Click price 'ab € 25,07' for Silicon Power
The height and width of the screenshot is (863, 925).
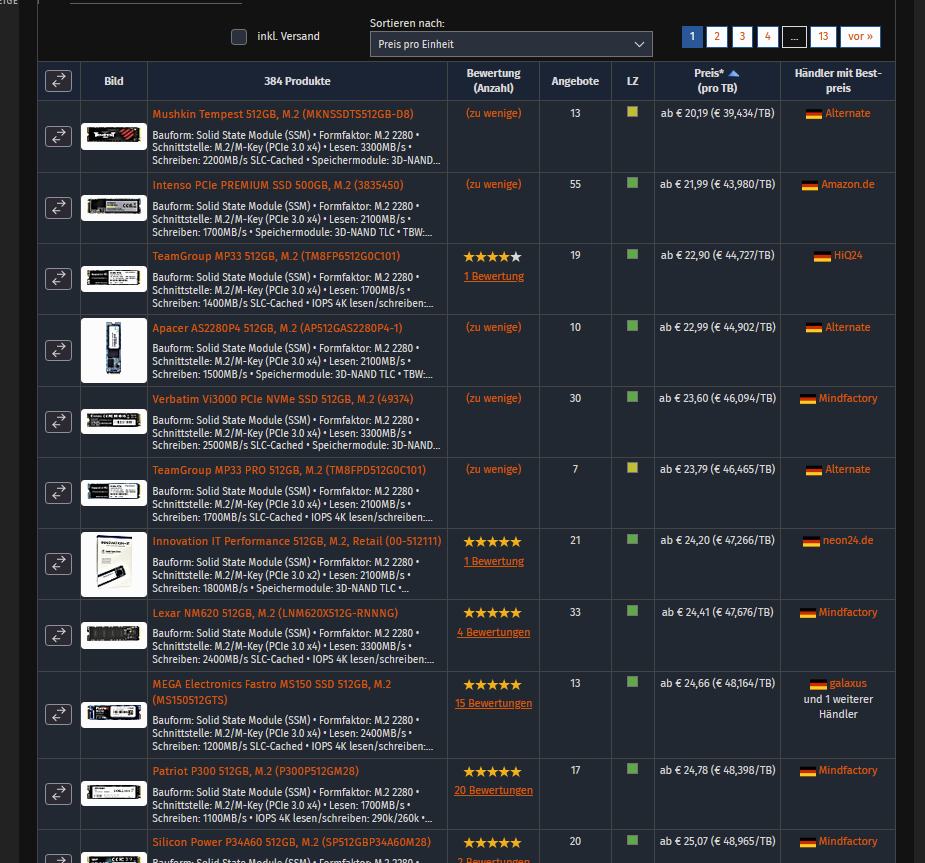684,841
